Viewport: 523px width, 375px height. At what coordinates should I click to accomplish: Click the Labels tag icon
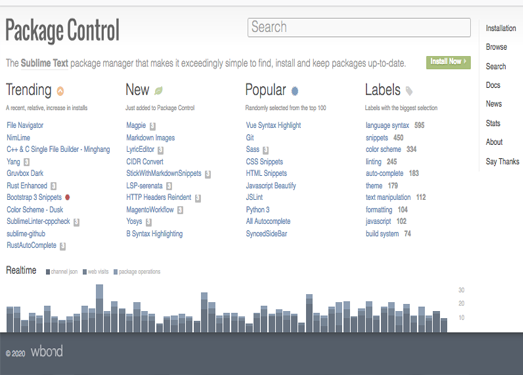tap(409, 90)
